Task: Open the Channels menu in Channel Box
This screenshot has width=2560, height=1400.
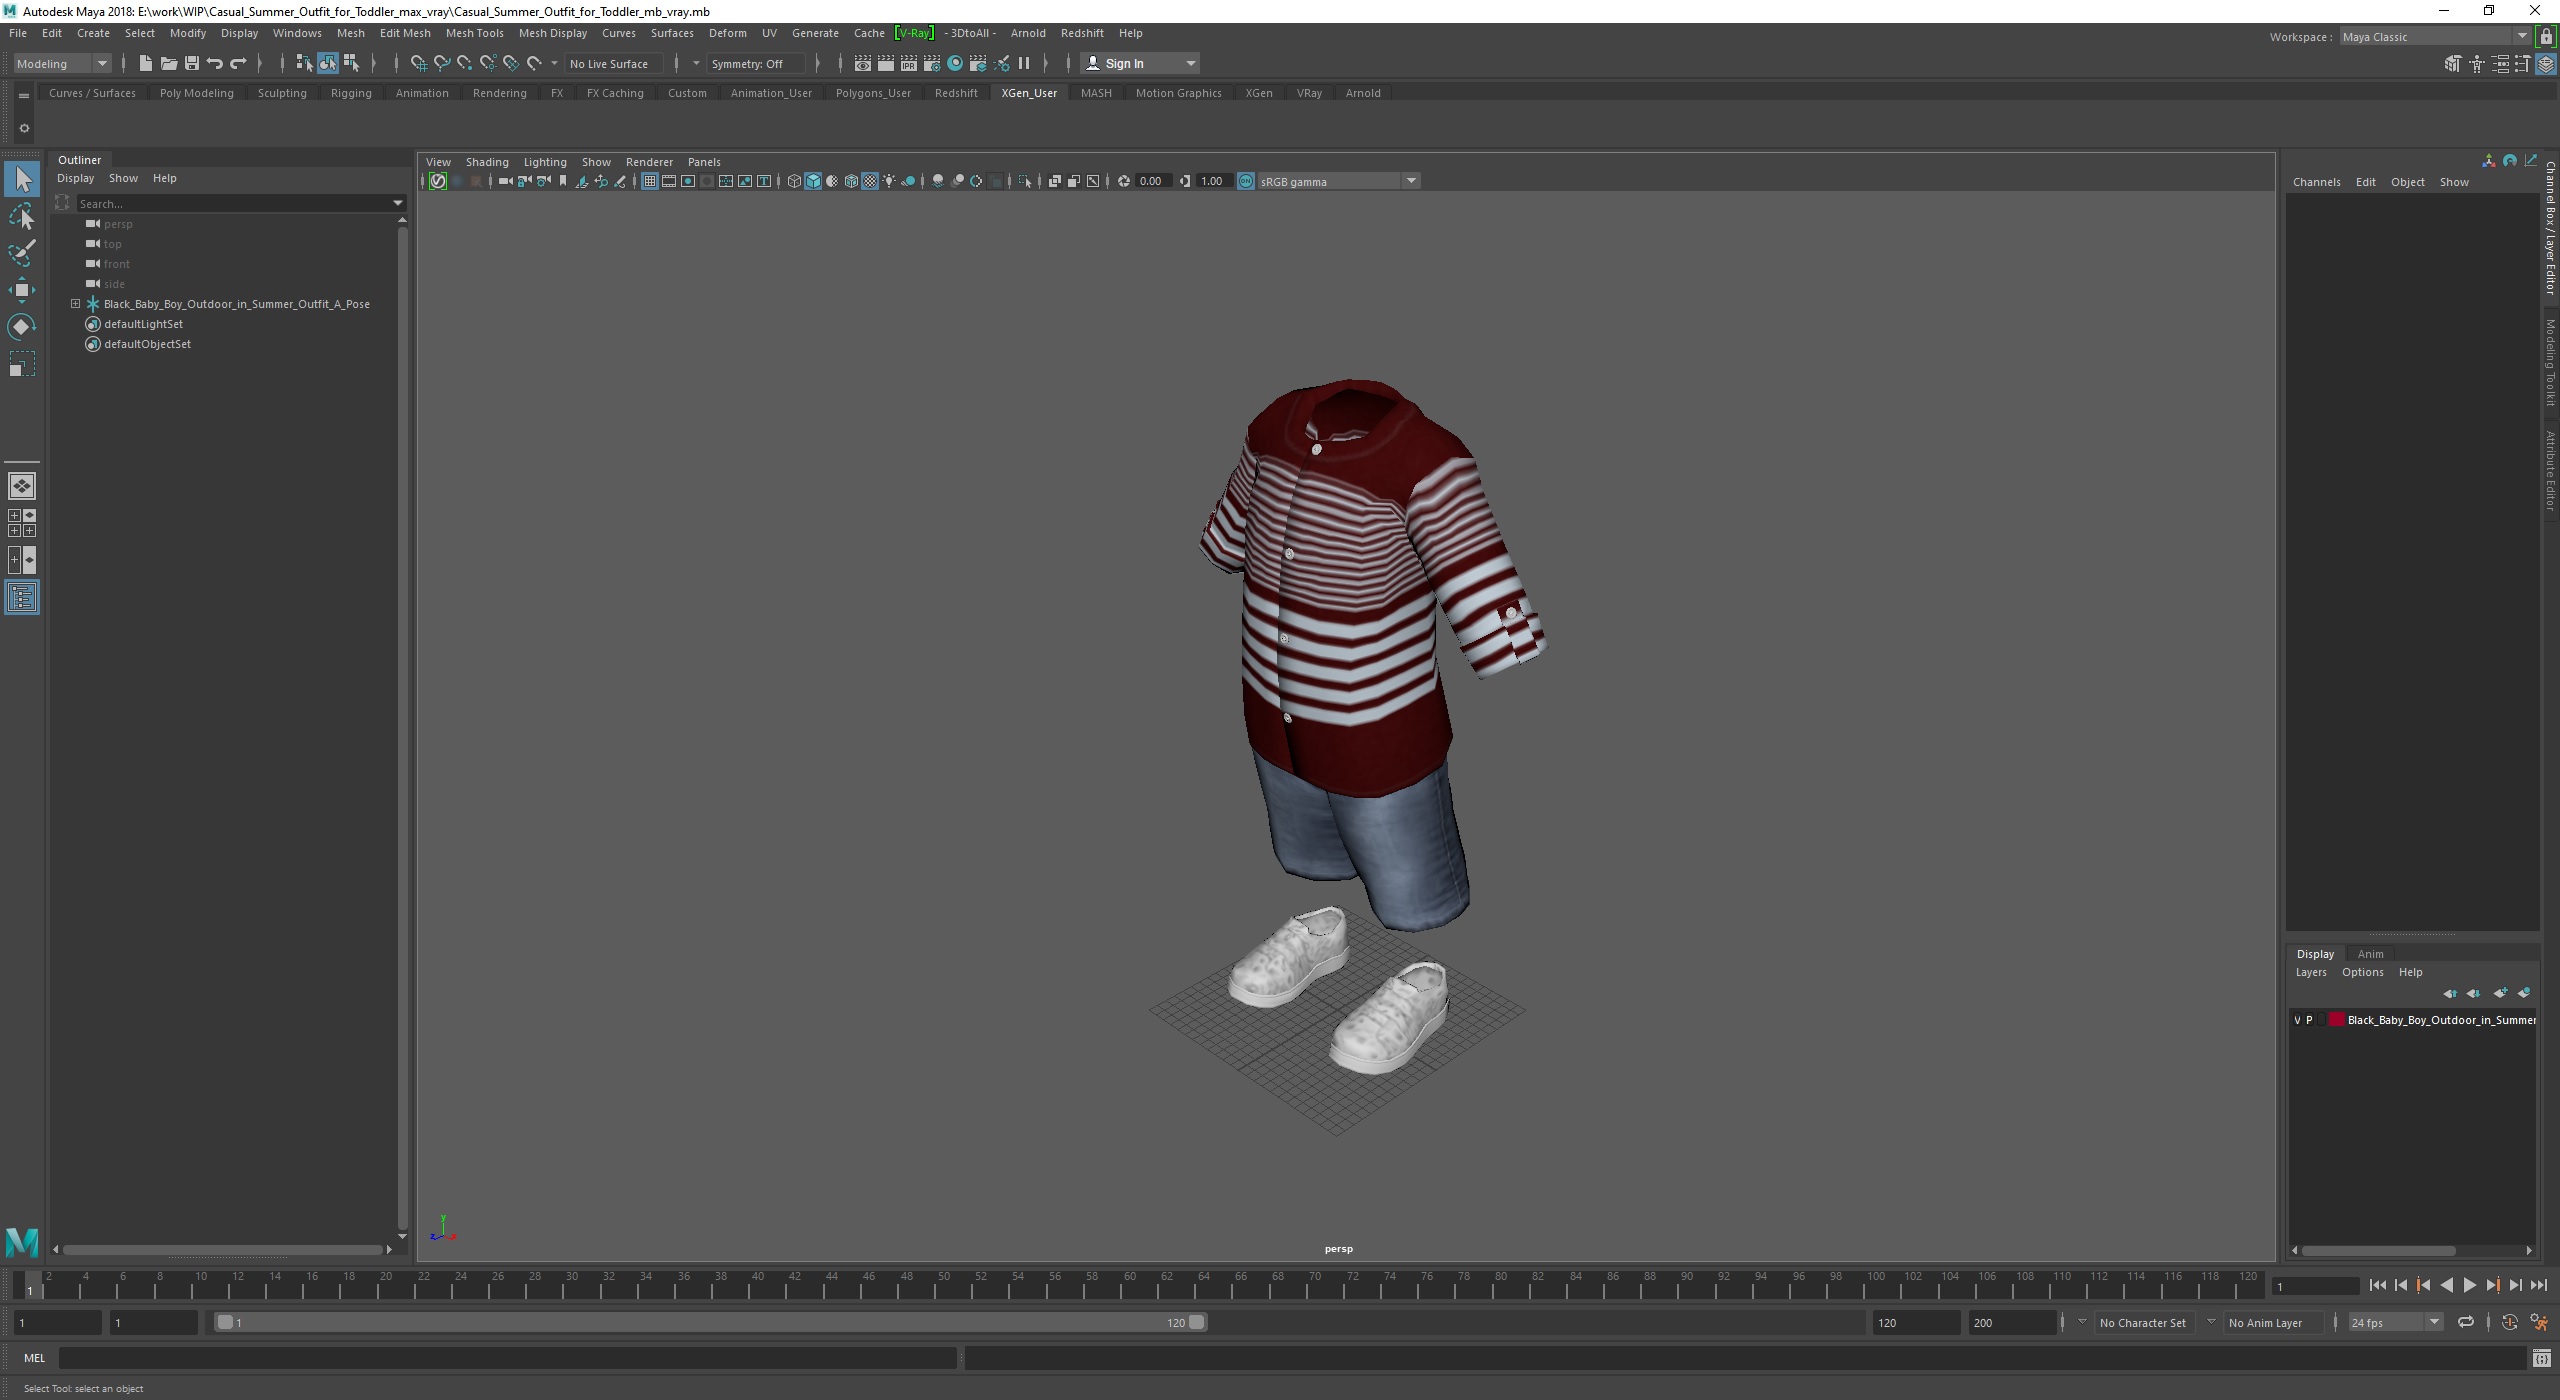Action: [2316, 182]
